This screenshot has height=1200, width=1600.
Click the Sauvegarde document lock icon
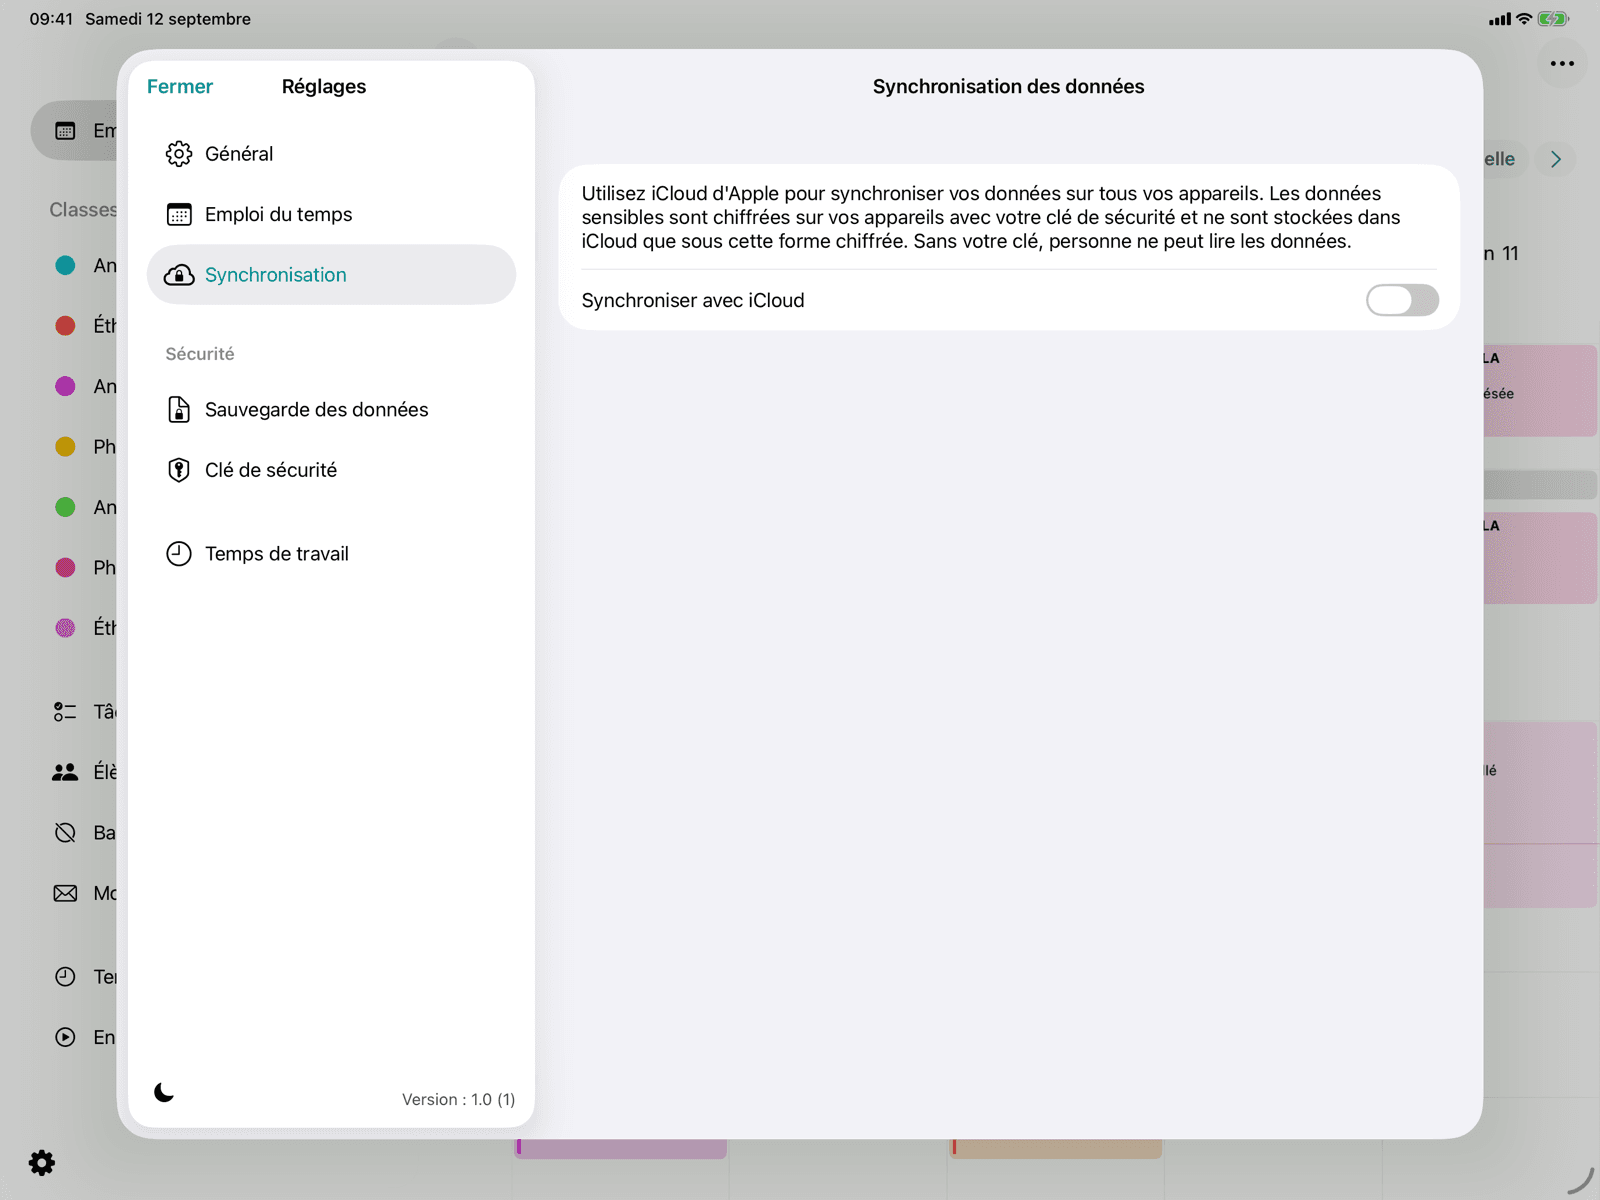click(179, 410)
